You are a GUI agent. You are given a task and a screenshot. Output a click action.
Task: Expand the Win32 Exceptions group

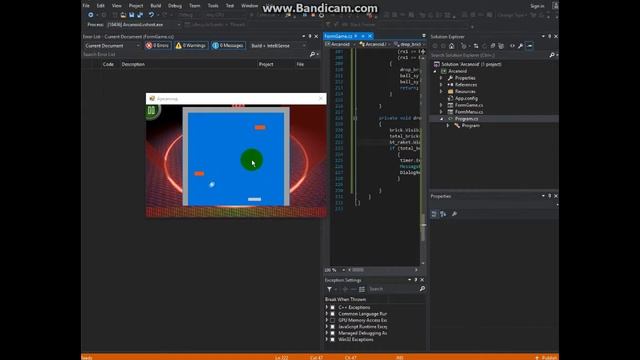tap(327, 340)
